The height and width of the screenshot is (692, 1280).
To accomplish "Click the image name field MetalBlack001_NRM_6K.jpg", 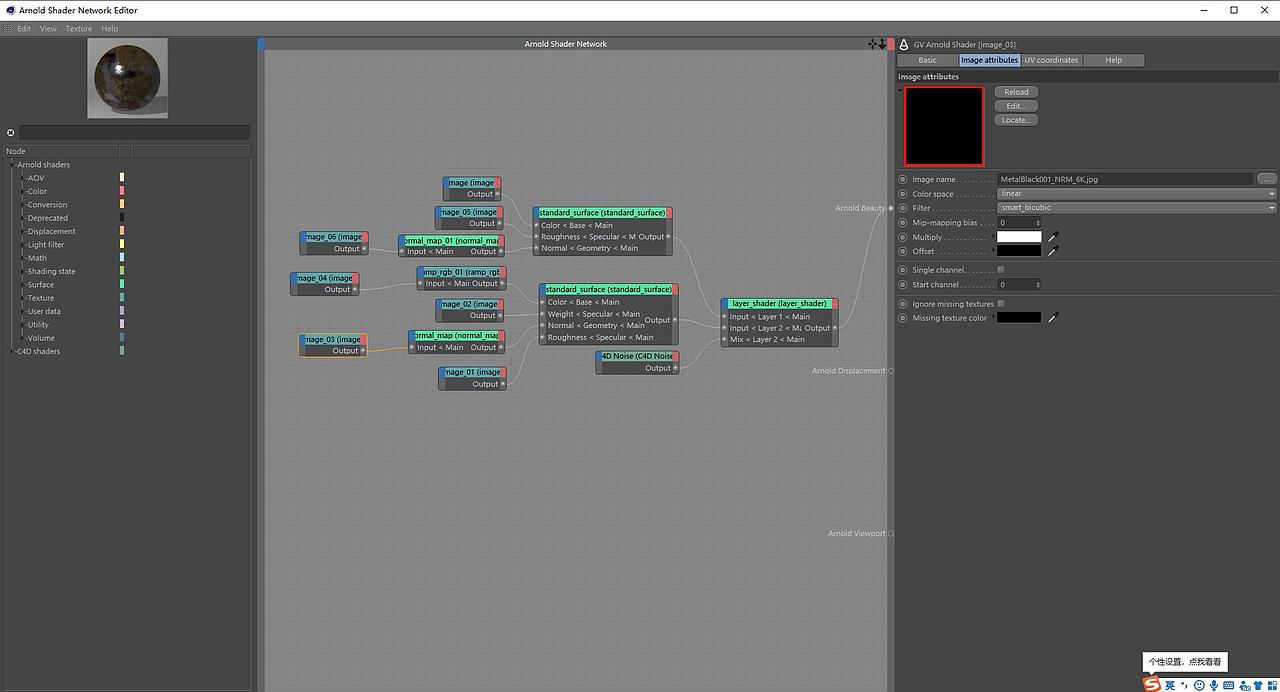I will click(x=1125, y=180).
